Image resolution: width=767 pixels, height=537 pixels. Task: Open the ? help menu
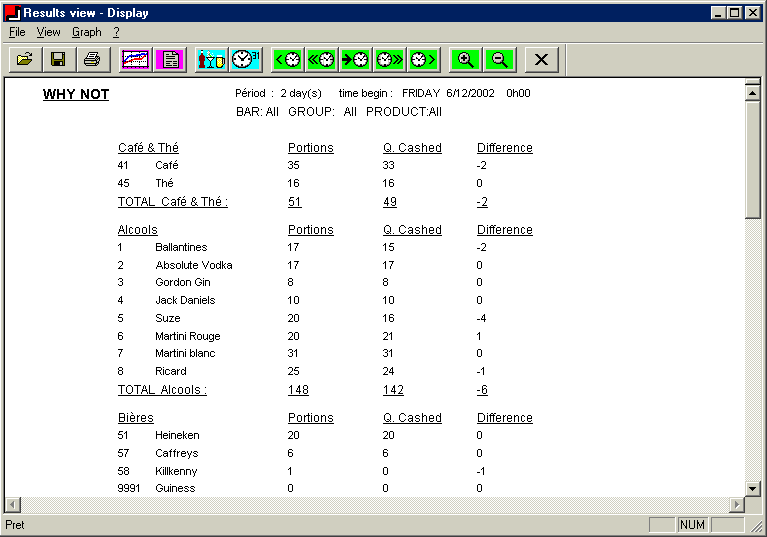(116, 32)
